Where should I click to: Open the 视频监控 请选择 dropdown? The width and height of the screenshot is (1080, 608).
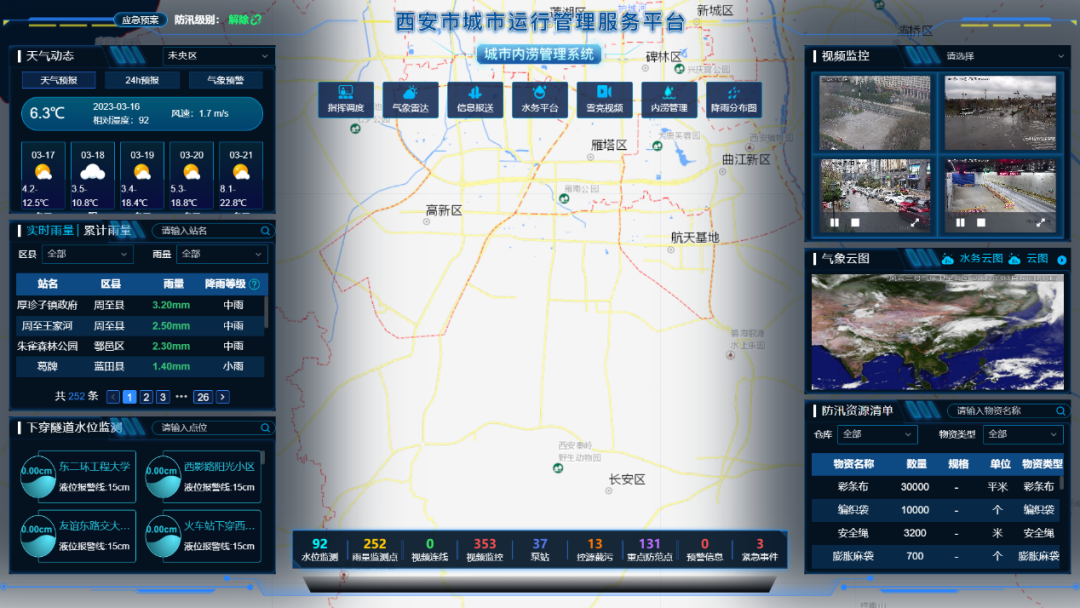1004,56
